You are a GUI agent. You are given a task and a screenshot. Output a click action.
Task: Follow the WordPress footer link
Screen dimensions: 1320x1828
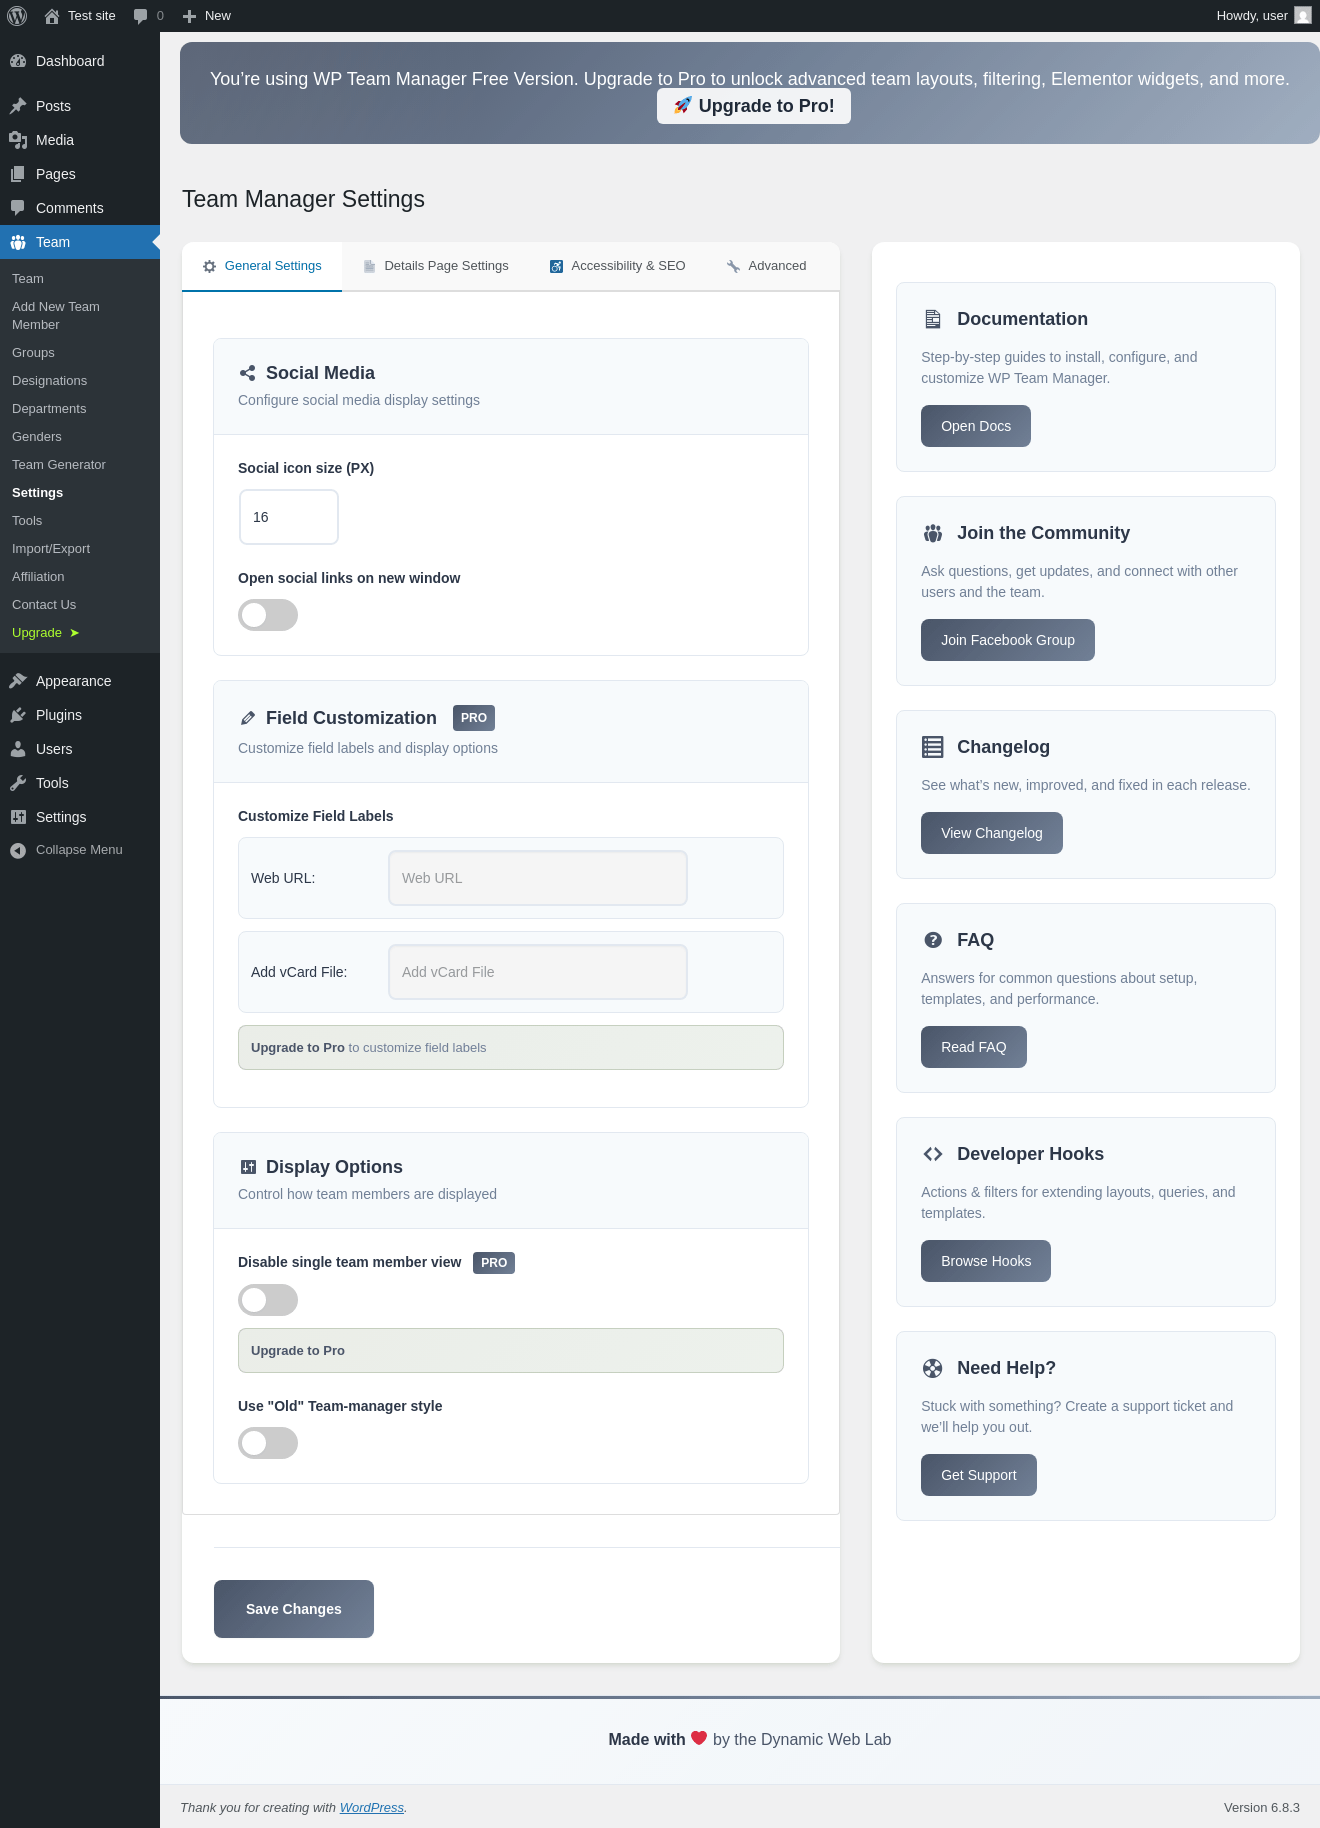pos(372,1808)
